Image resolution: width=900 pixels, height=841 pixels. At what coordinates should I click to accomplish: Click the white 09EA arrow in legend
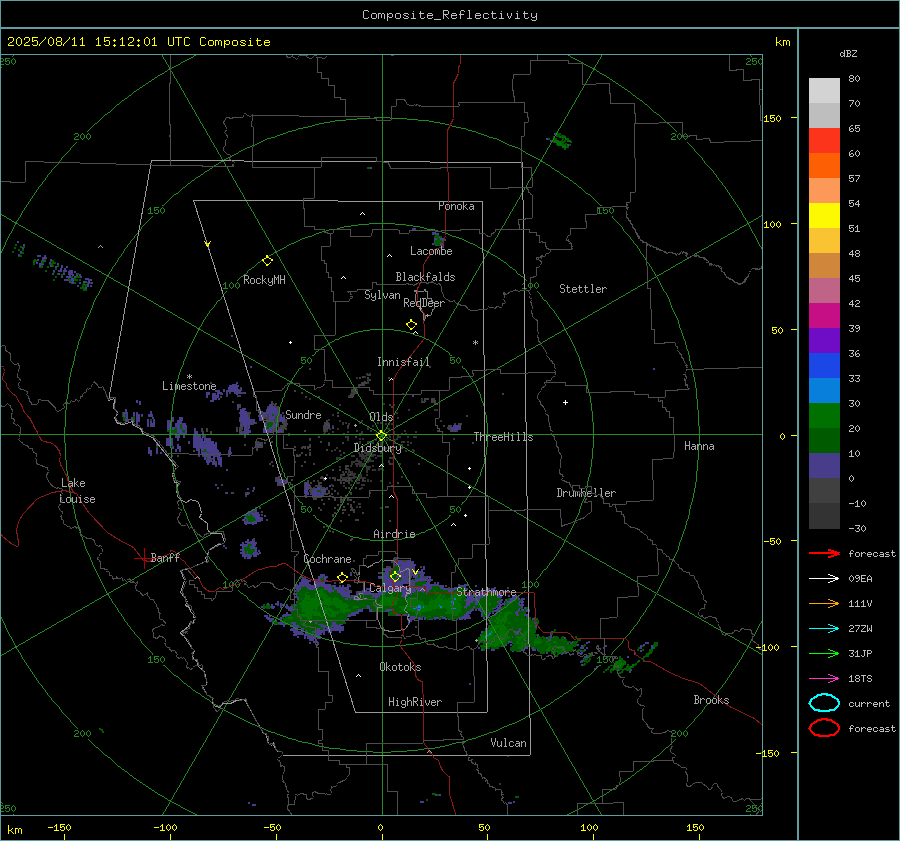click(824, 579)
